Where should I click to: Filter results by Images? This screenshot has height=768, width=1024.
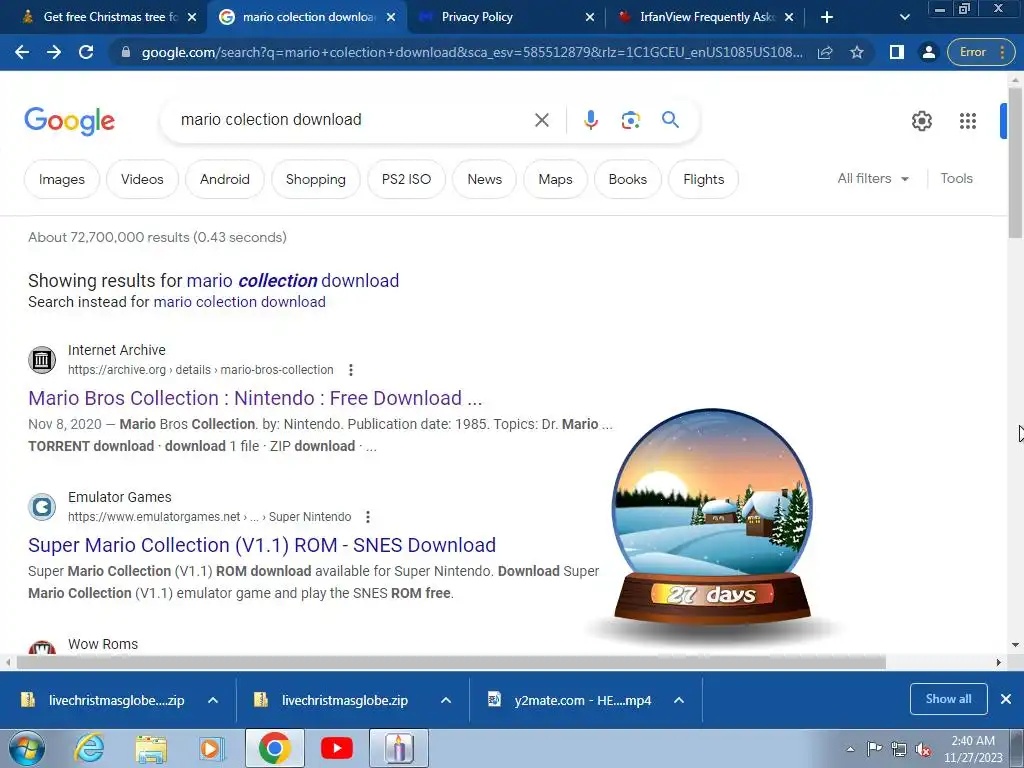tap(61, 179)
